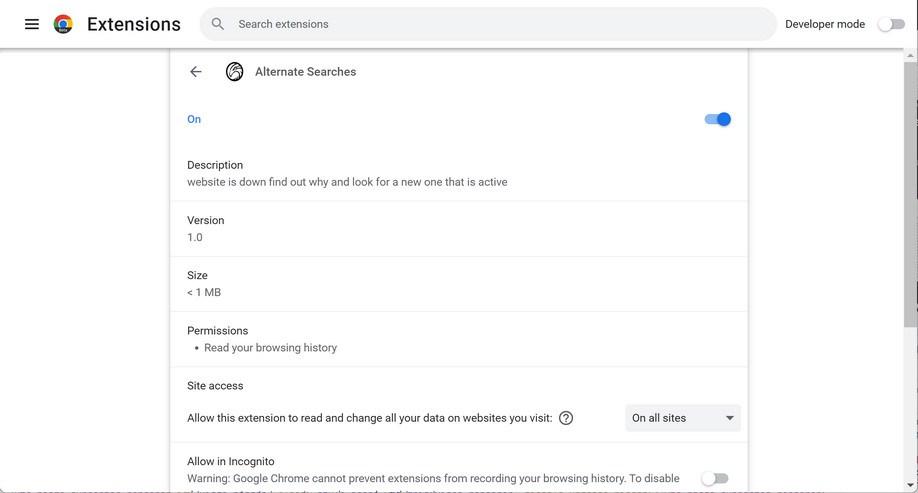918x493 pixels.
Task: Click the extension description text
Action: 347,182
